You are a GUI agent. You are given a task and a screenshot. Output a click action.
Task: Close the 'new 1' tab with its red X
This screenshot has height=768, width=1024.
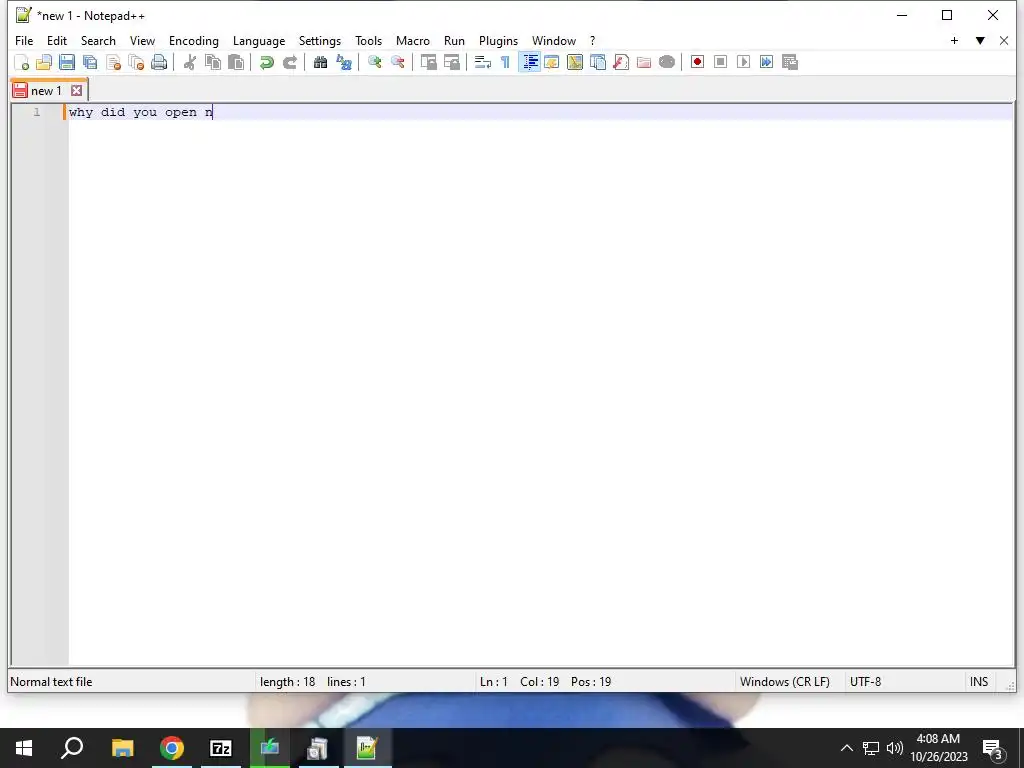tap(76, 90)
